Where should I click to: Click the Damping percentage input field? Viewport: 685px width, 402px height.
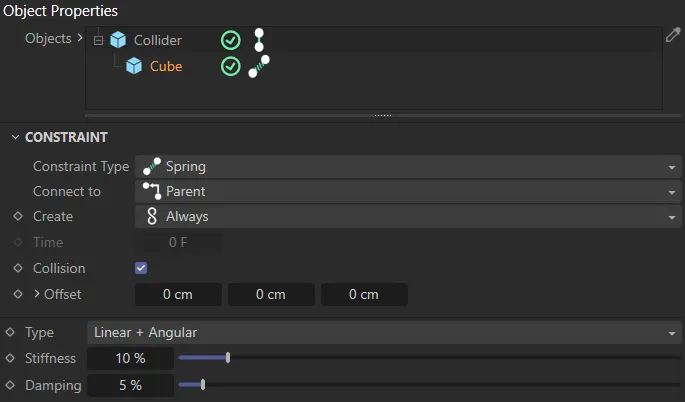coord(130,384)
